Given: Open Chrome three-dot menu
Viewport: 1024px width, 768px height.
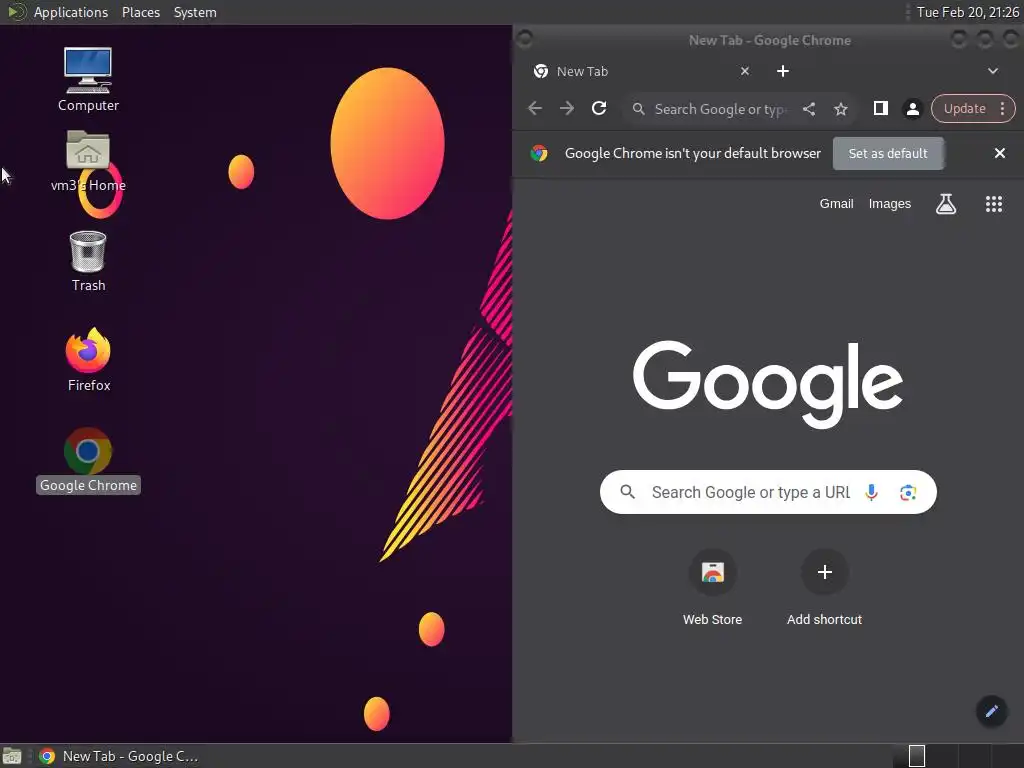Looking at the screenshot, I should click(1002, 108).
